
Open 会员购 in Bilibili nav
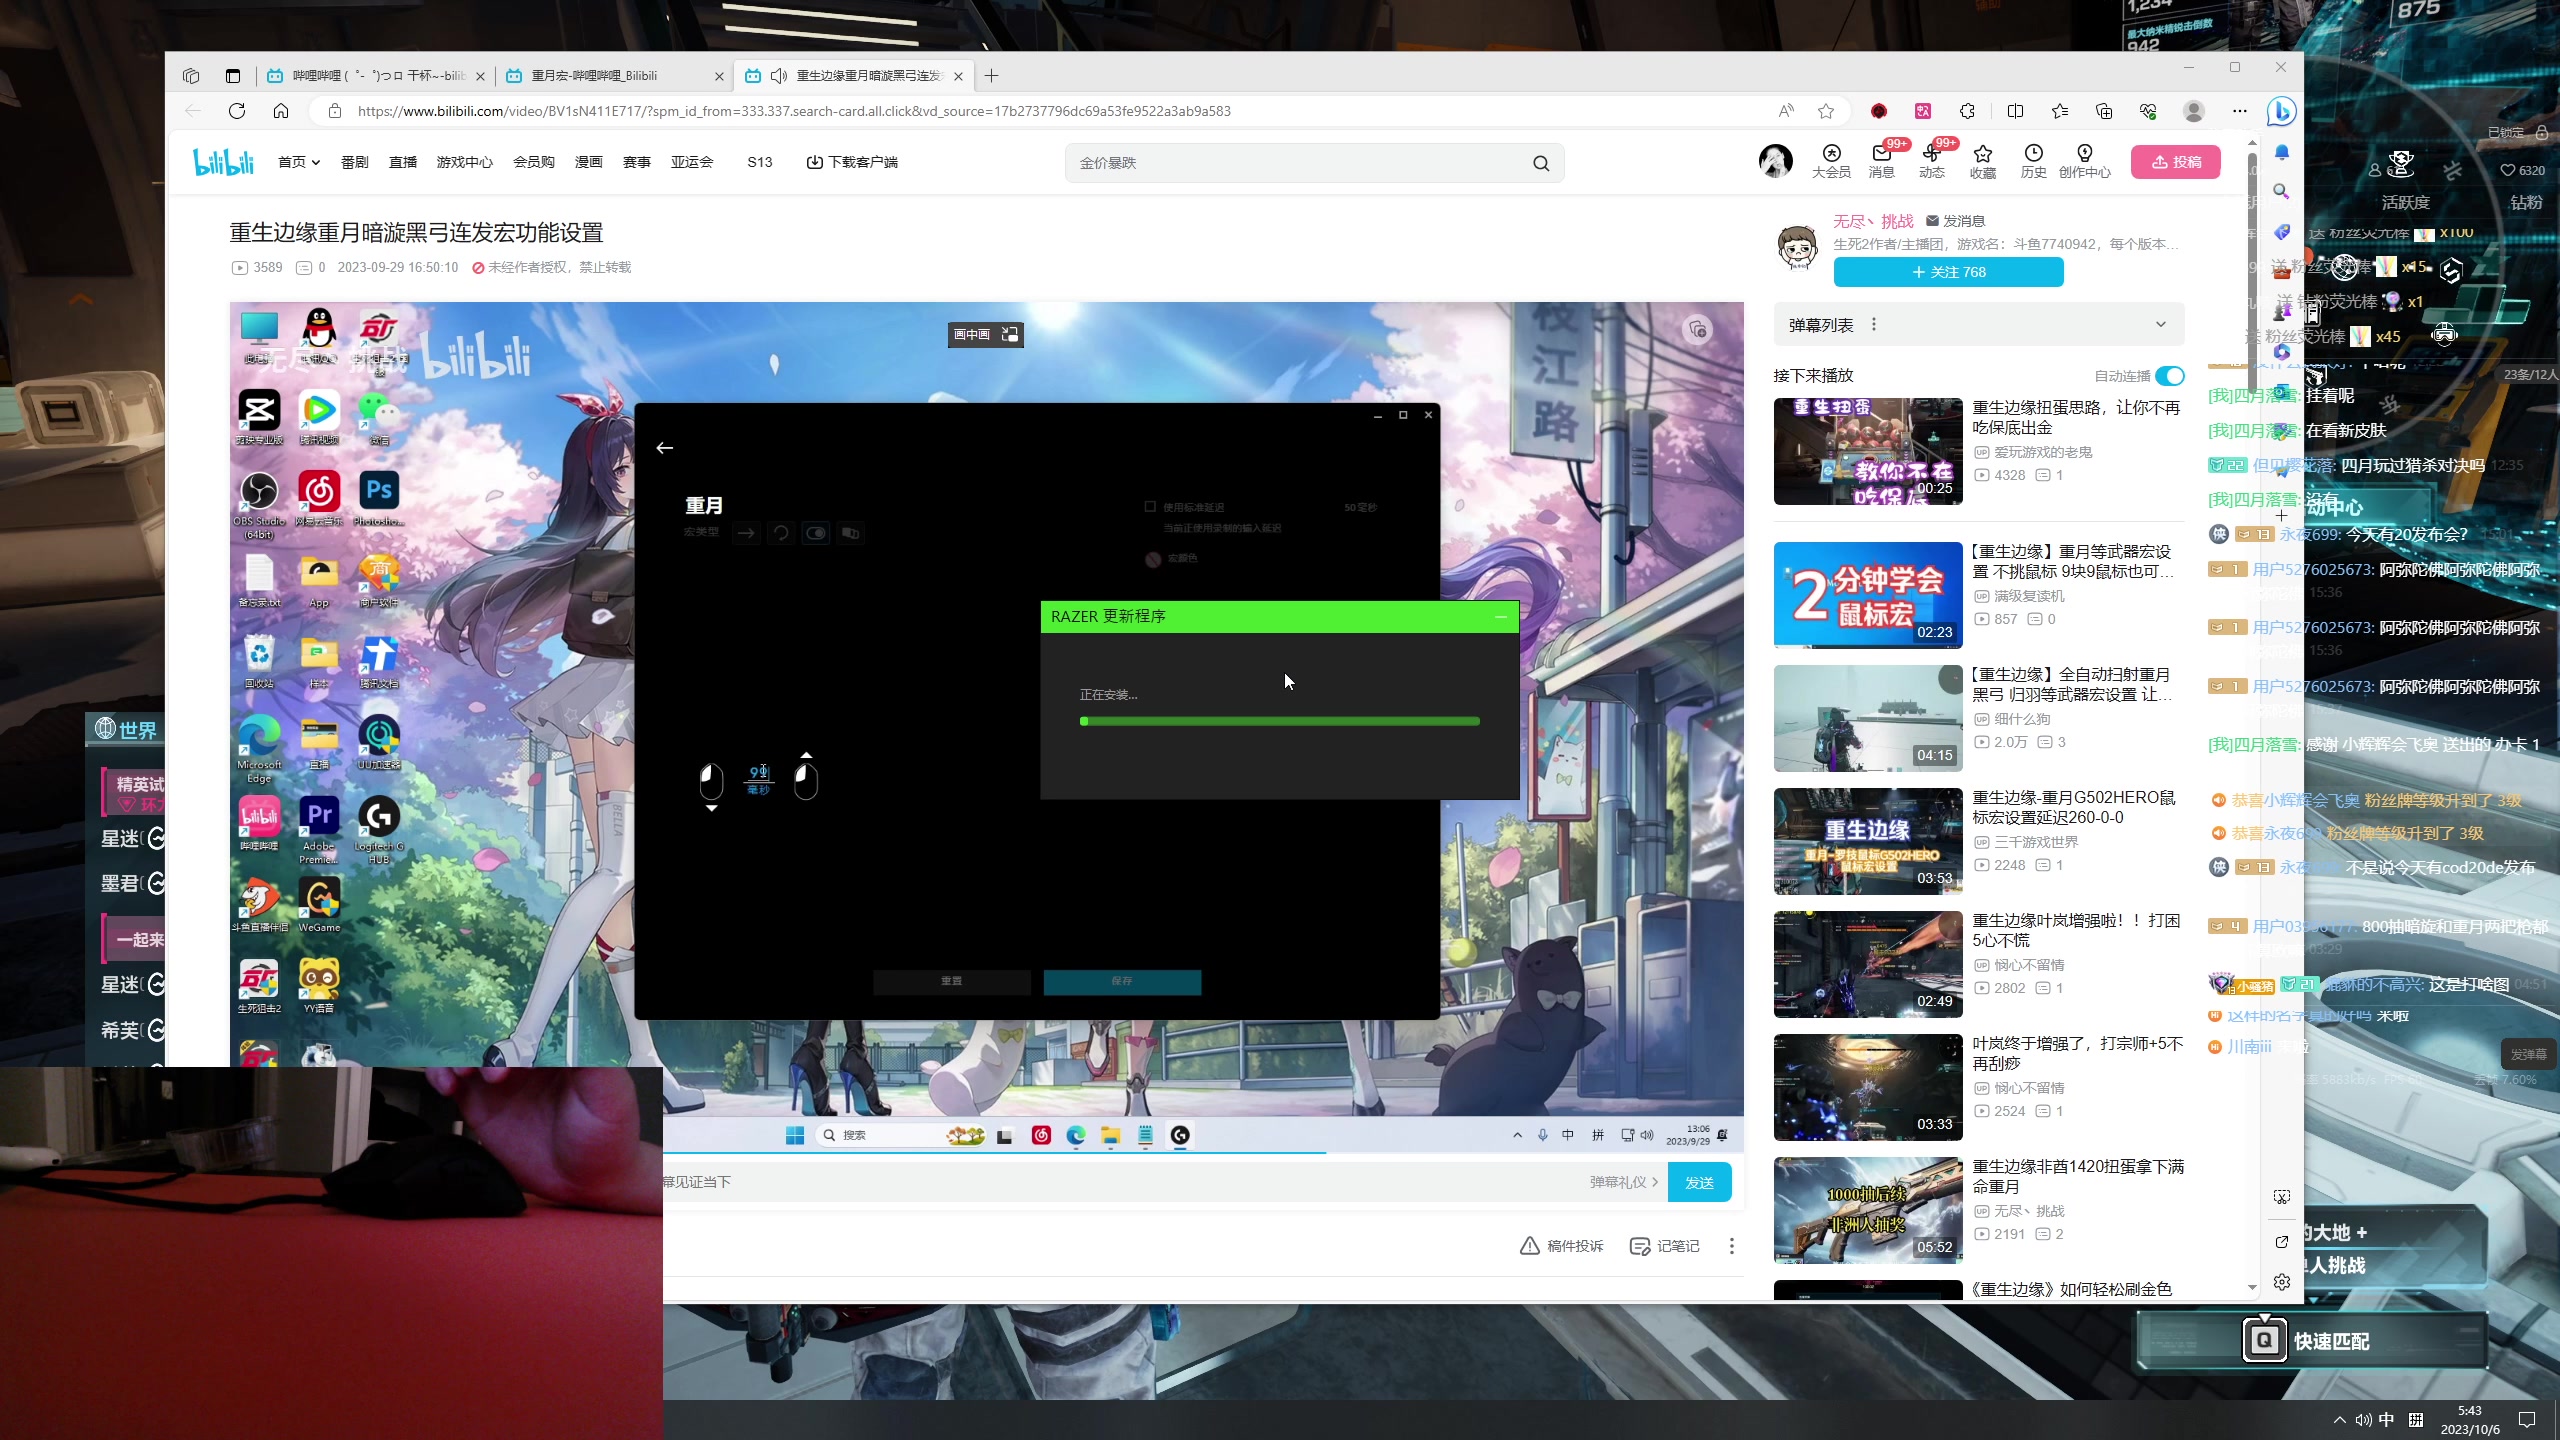534,162
